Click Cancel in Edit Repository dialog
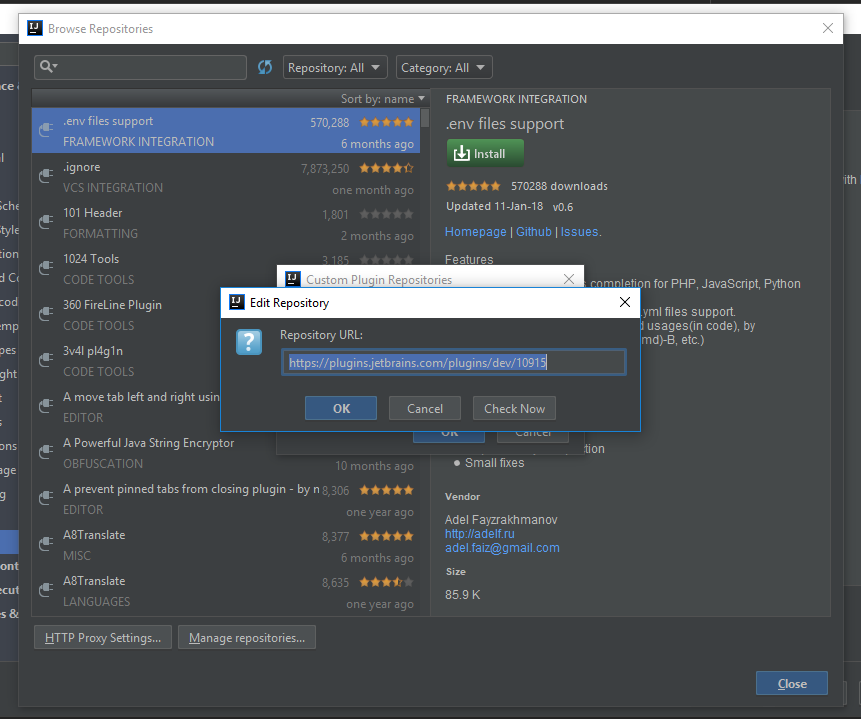 click(x=425, y=408)
